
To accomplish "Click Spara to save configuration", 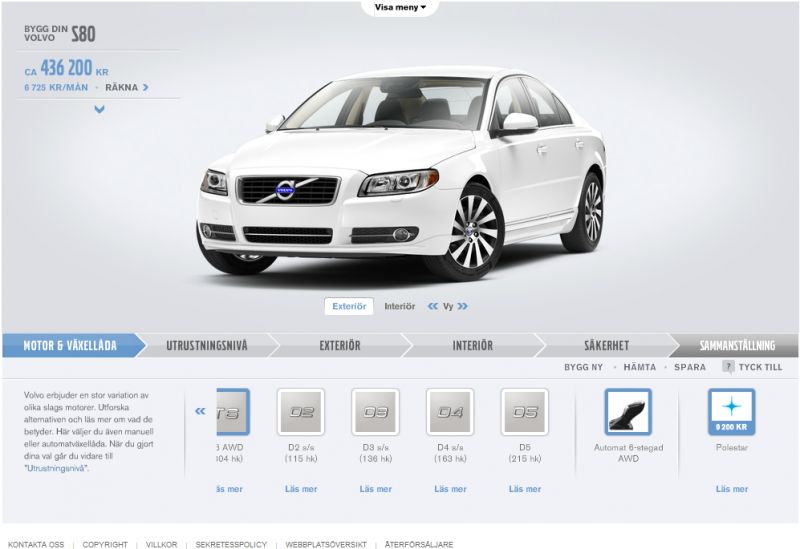I will 690,367.
